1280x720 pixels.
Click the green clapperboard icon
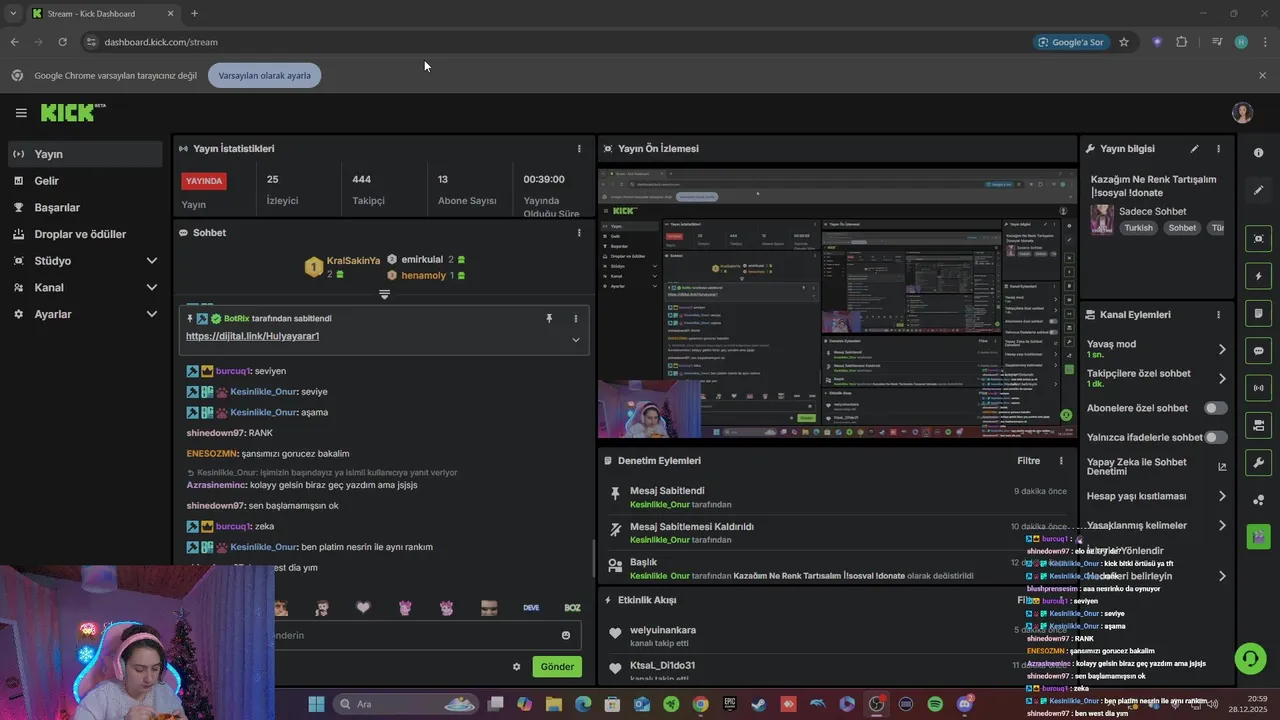point(1259,537)
